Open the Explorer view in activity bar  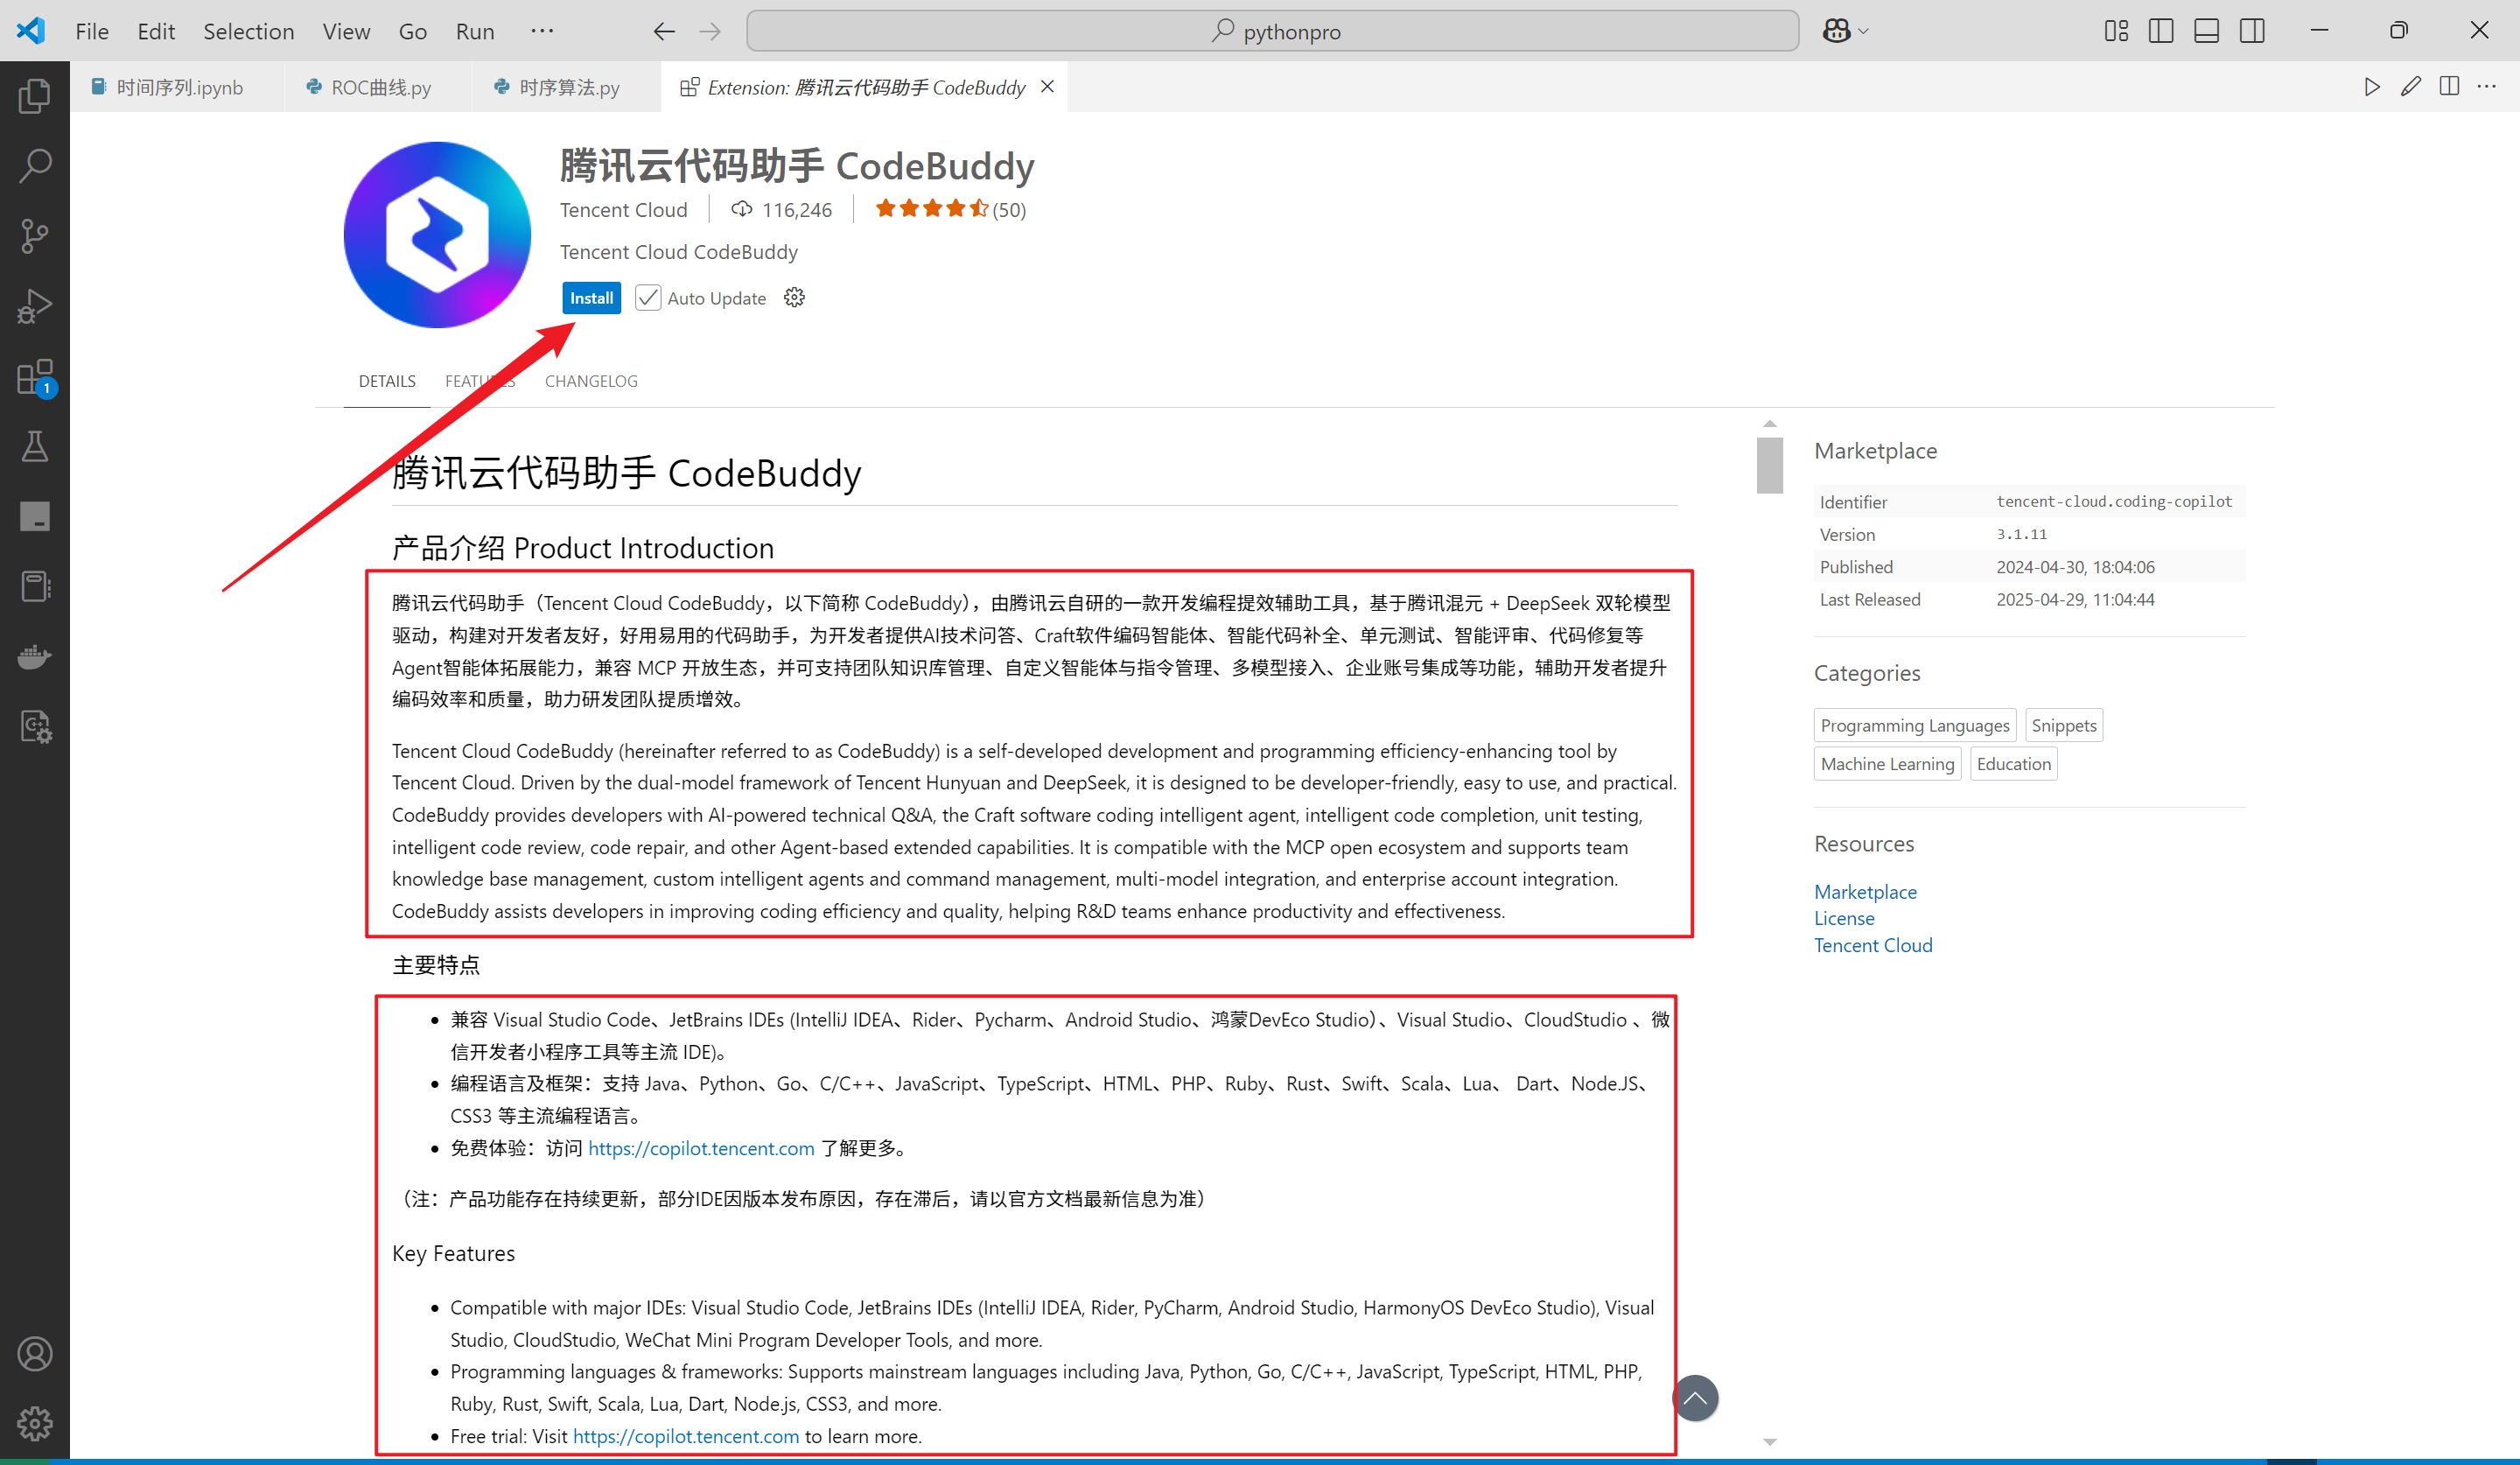click(x=34, y=96)
